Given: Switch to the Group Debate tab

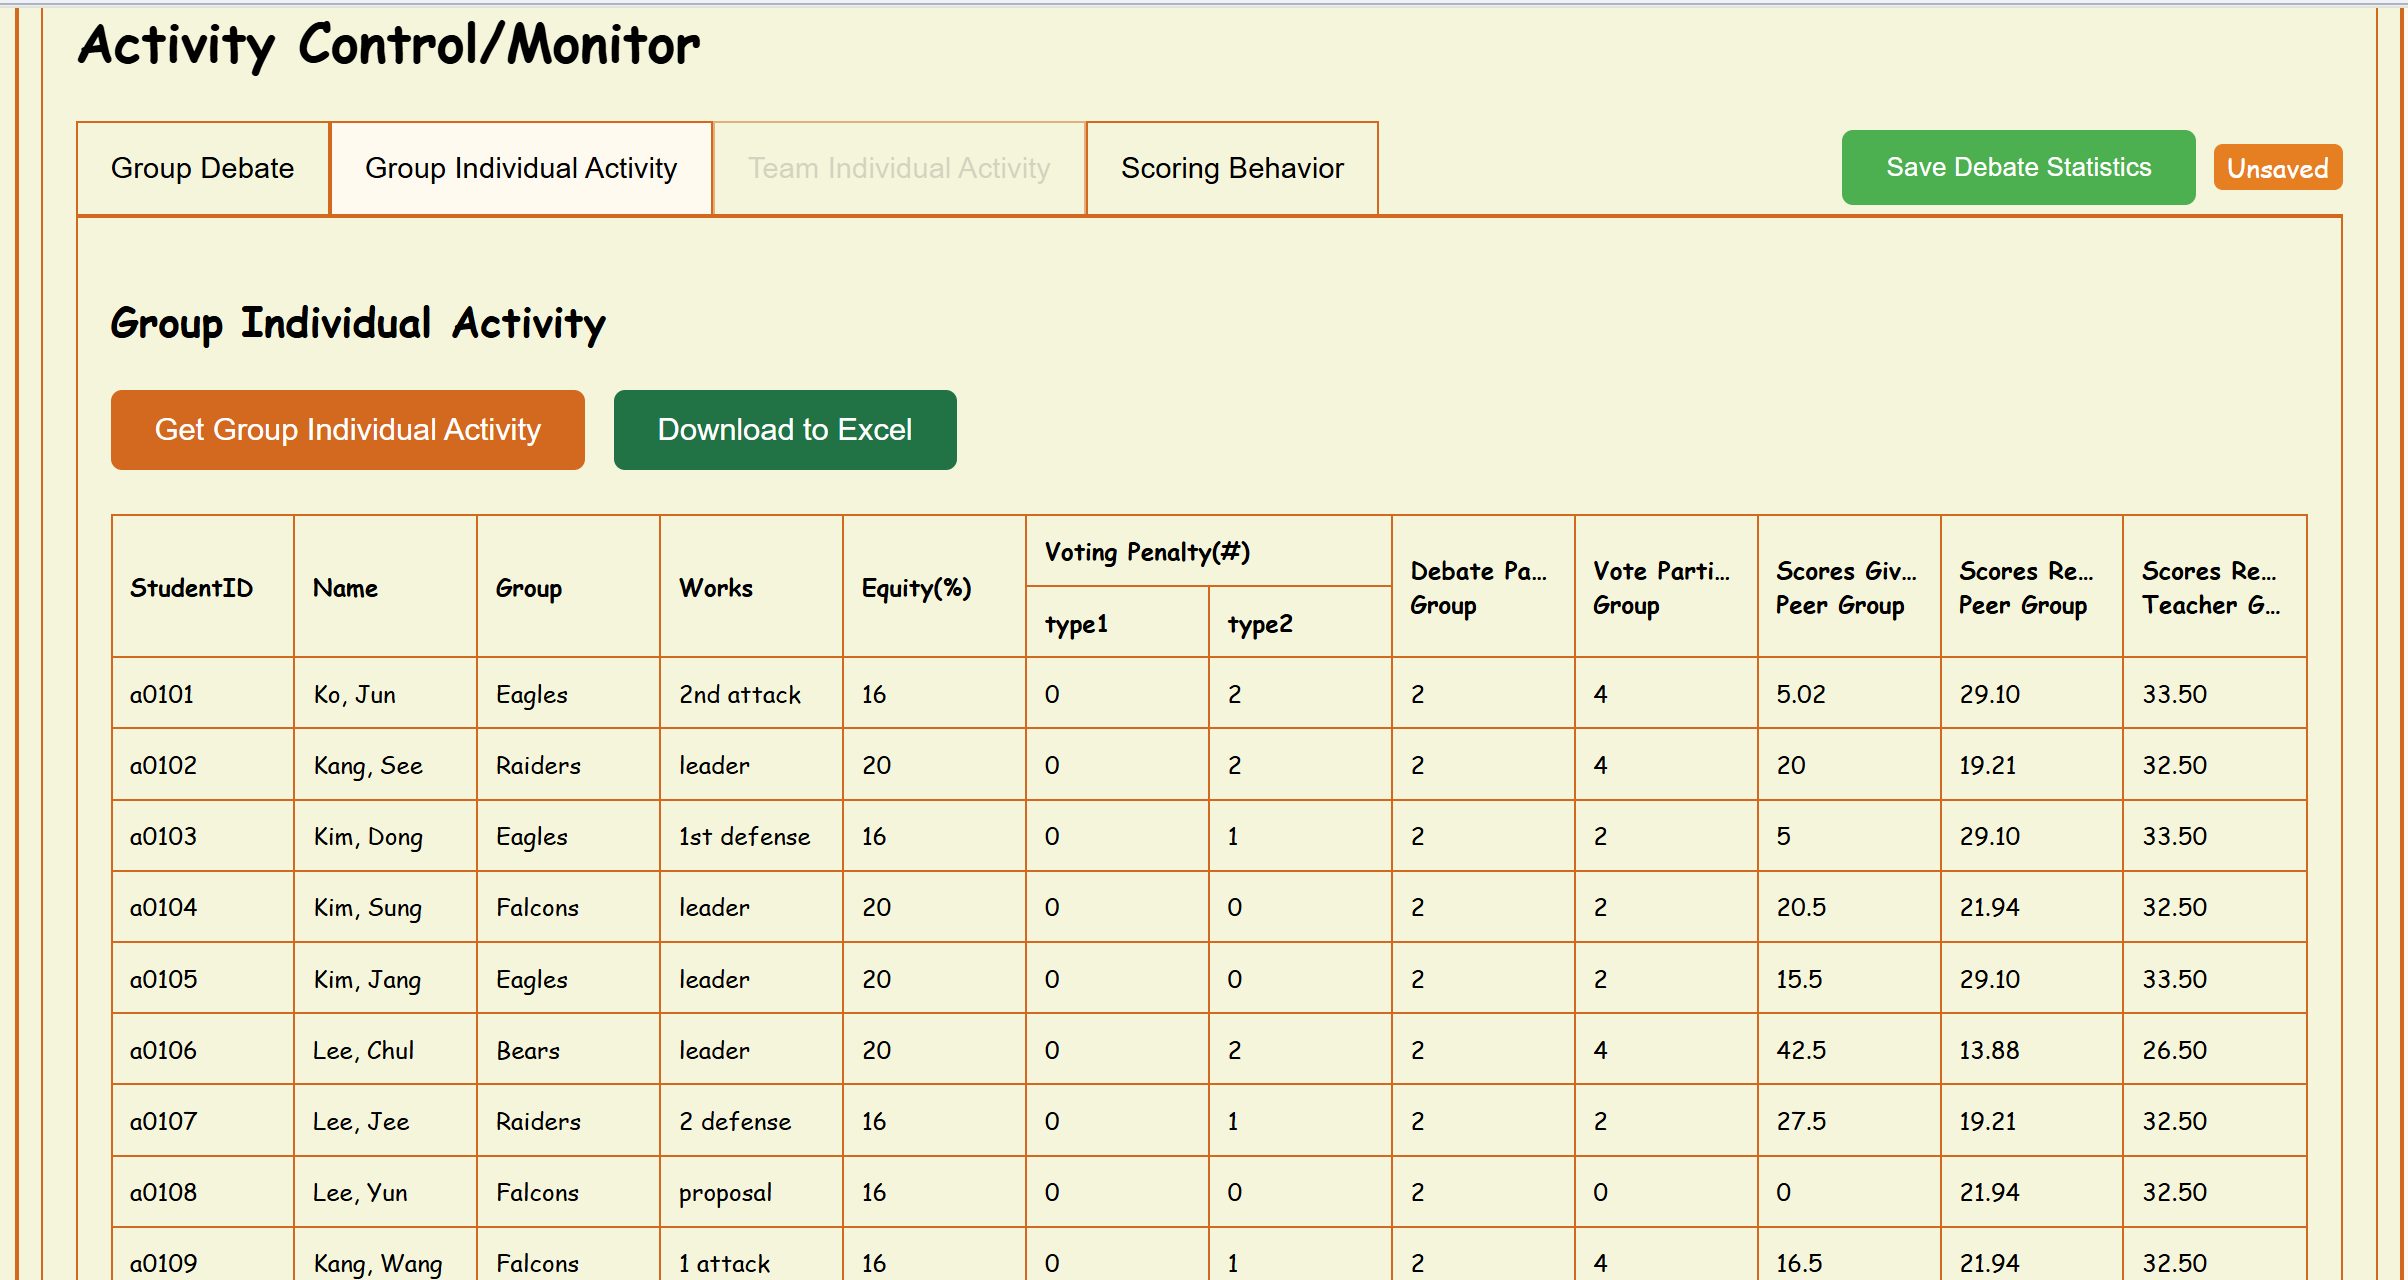Looking at the screenshot, I should [x=203, y=168].
